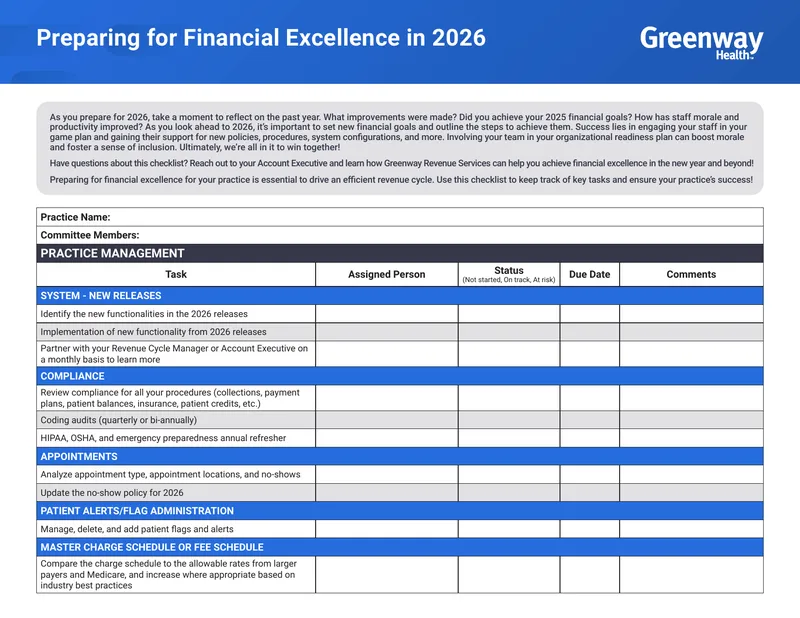Click 'Coding audits (quarterly or bi-annually)'
800x618 pixels.
click(x=118, y=420)
